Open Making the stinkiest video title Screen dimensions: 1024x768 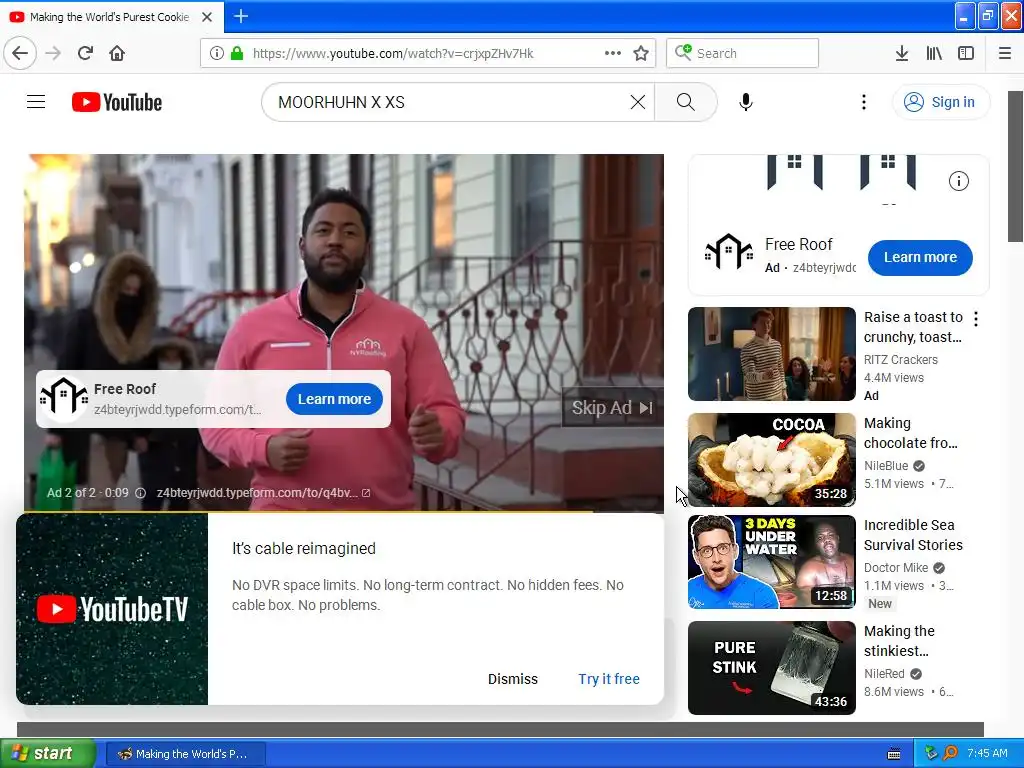[899, 641]
